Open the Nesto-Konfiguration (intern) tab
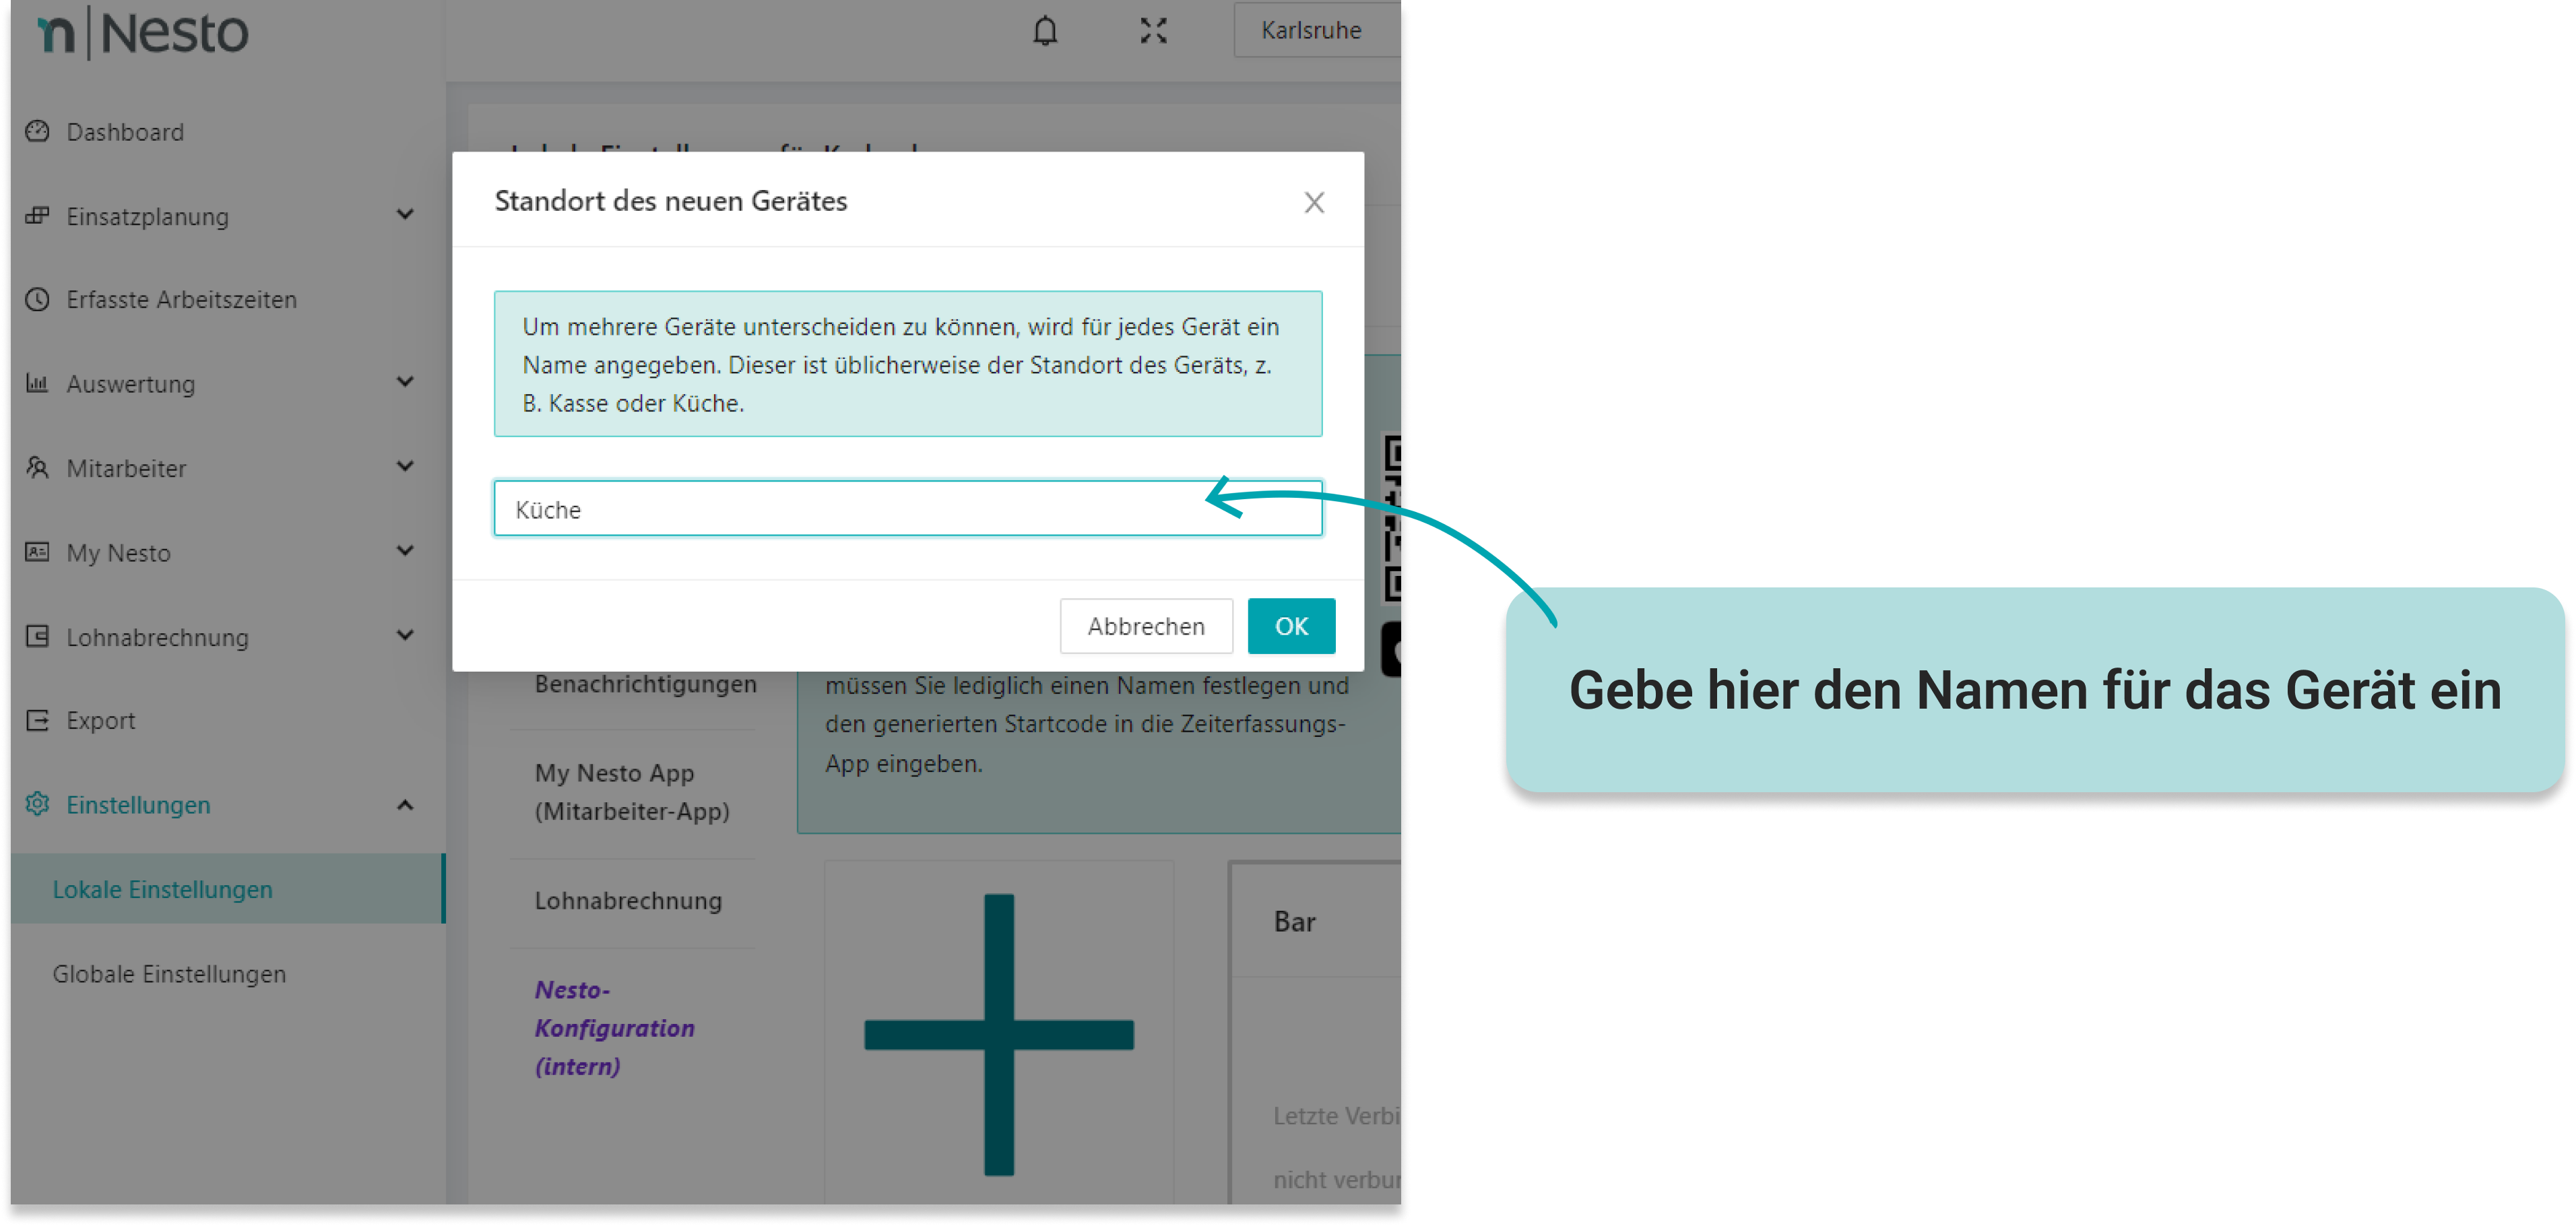 pos(614,1028)
